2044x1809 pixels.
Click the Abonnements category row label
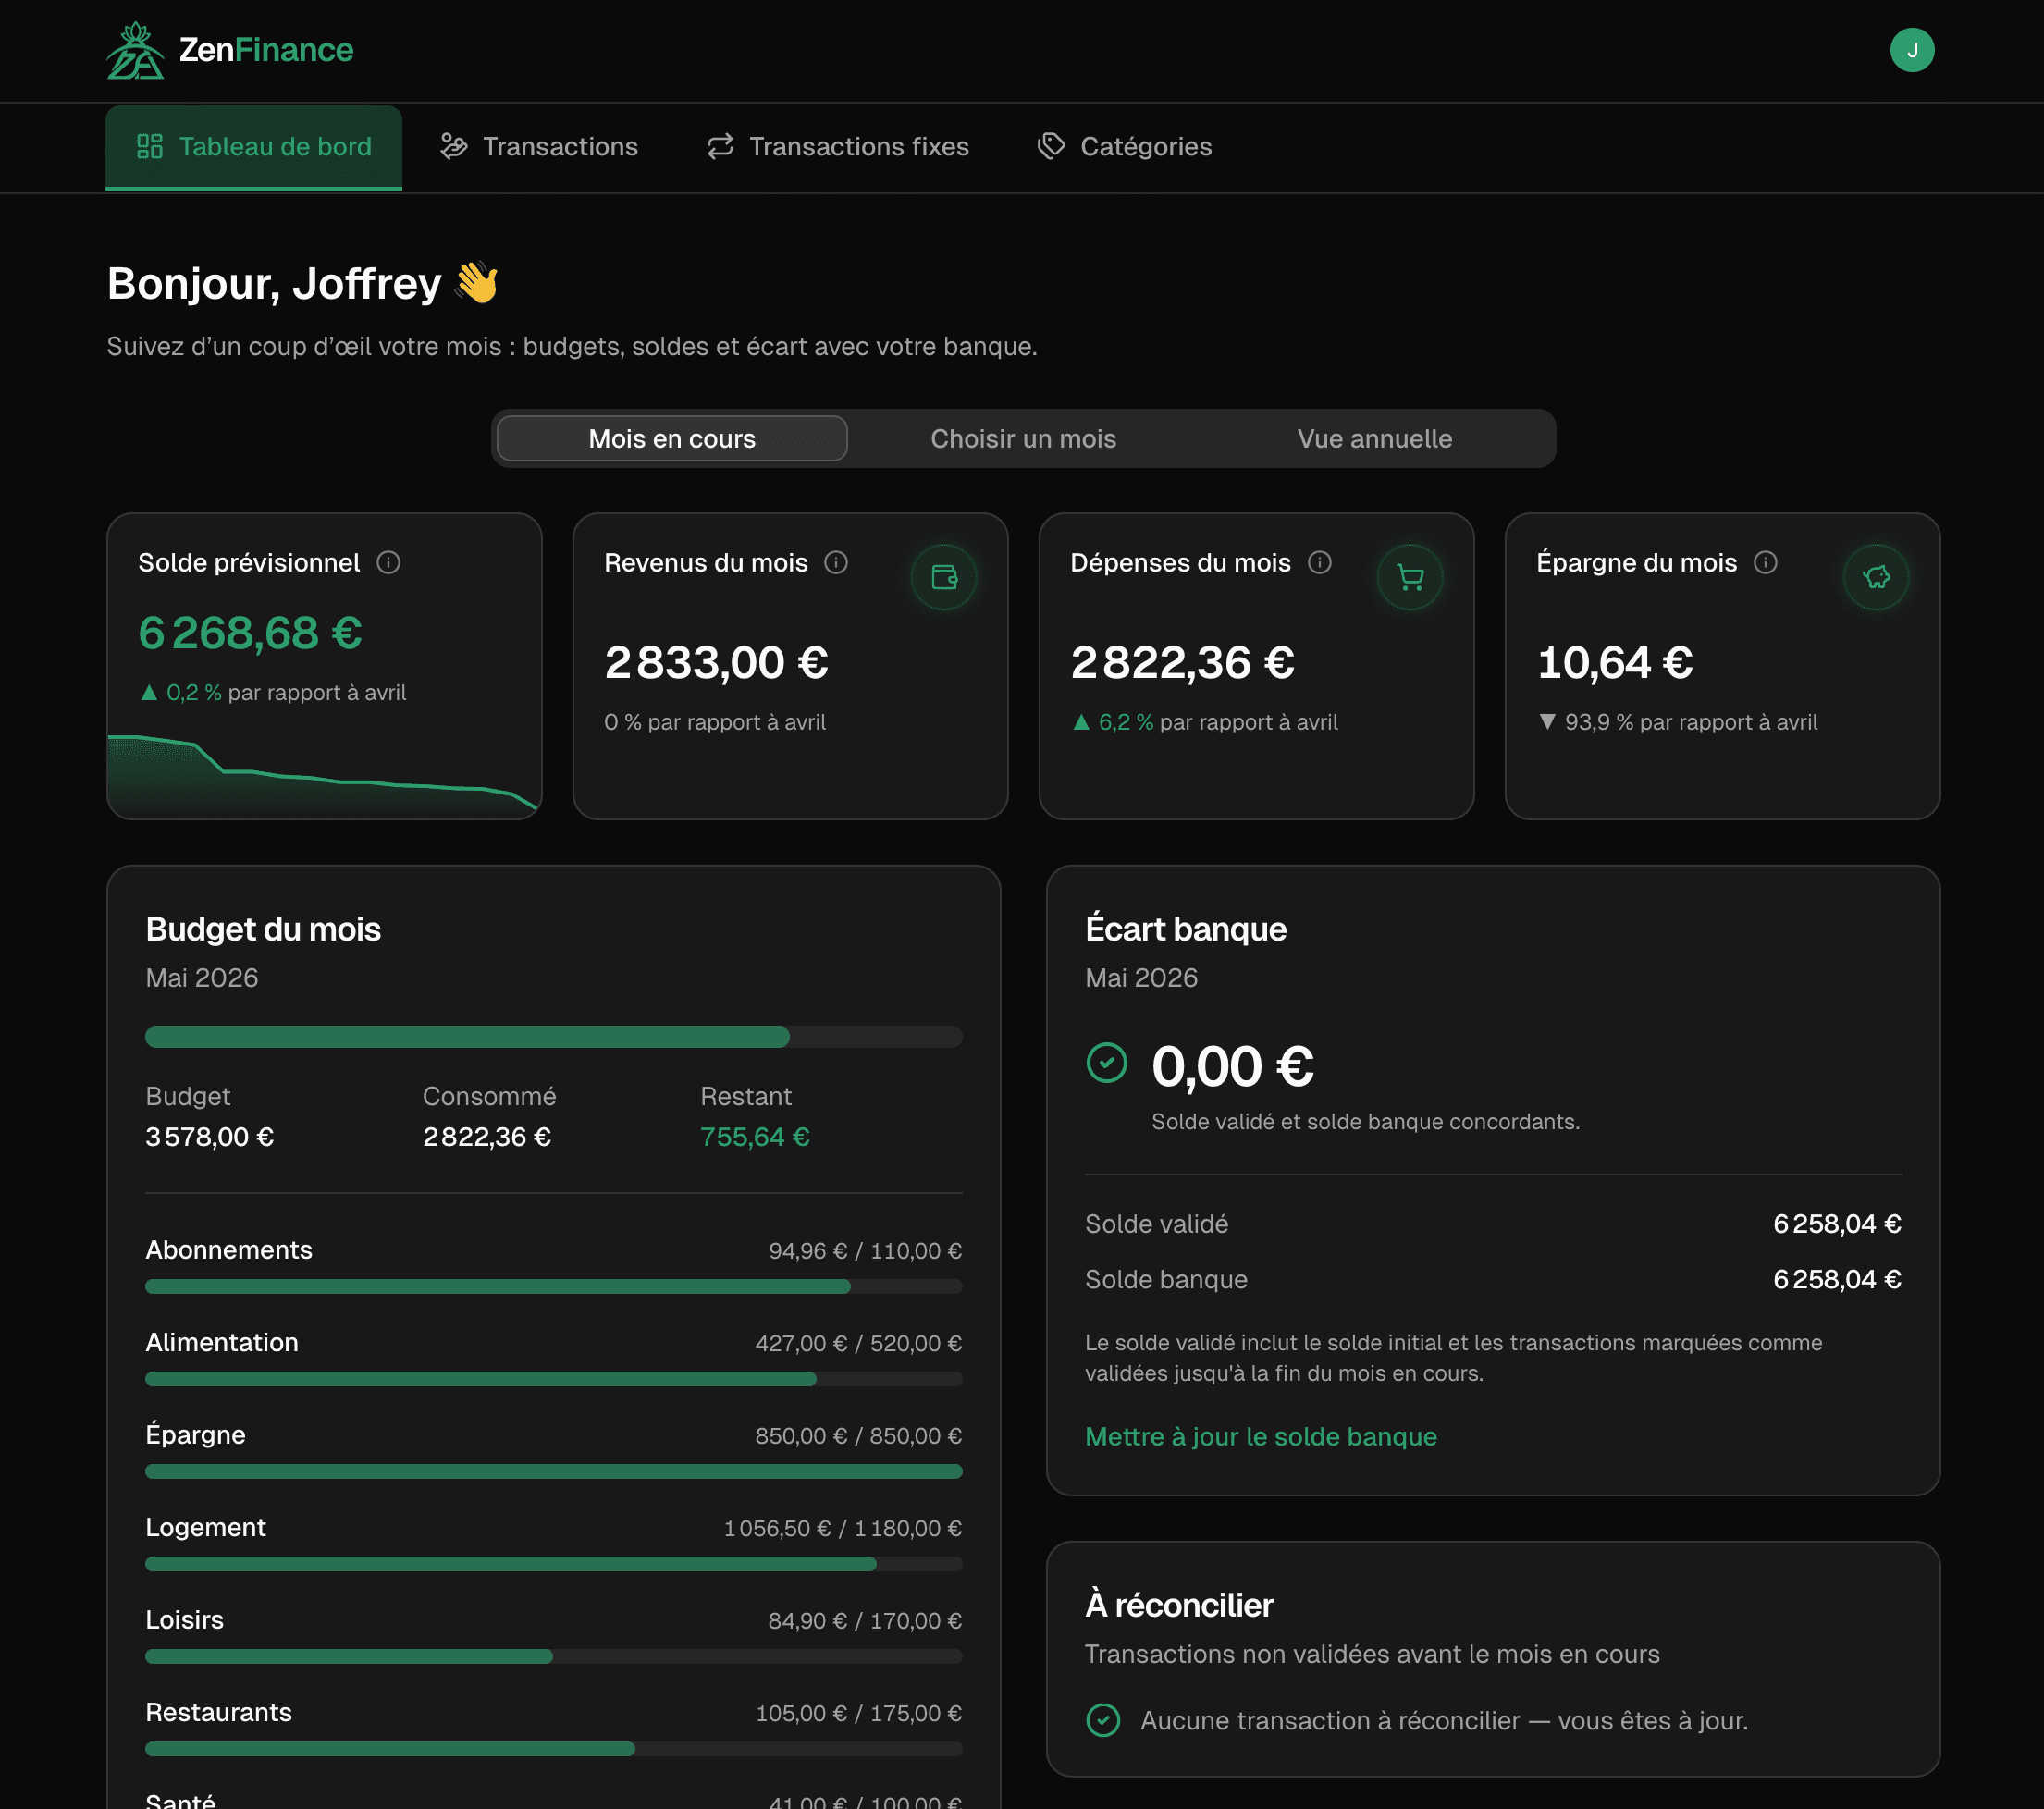(x=229, y=1250)
